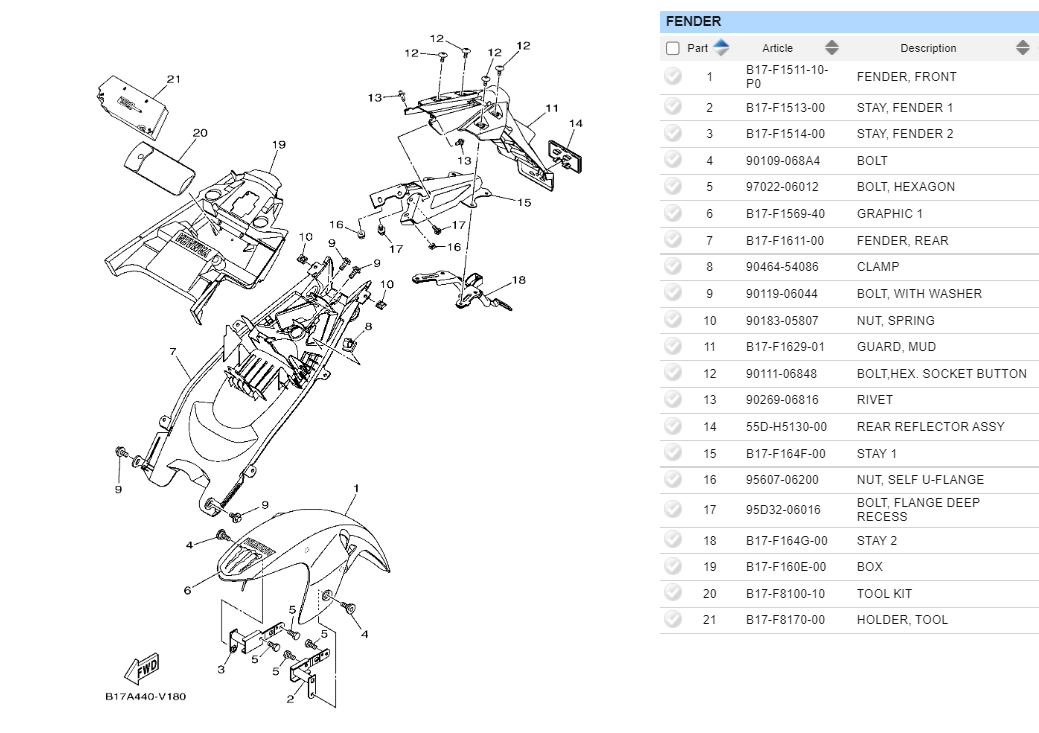Viewport: 1039px width, 733px height.
Task: Toggle check circle for REAR REFLECTOR ASSY
Action: pos(673,425)
